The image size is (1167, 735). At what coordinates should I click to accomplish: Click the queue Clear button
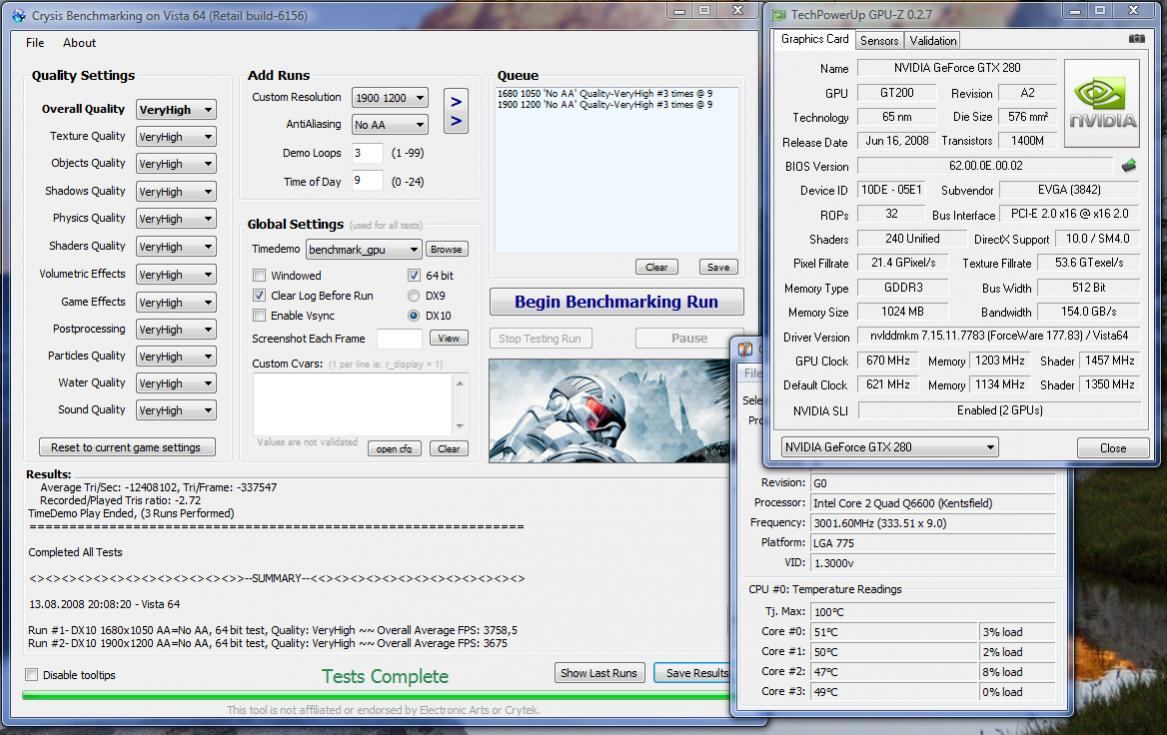pyautogui.click(x=656, y=267)
